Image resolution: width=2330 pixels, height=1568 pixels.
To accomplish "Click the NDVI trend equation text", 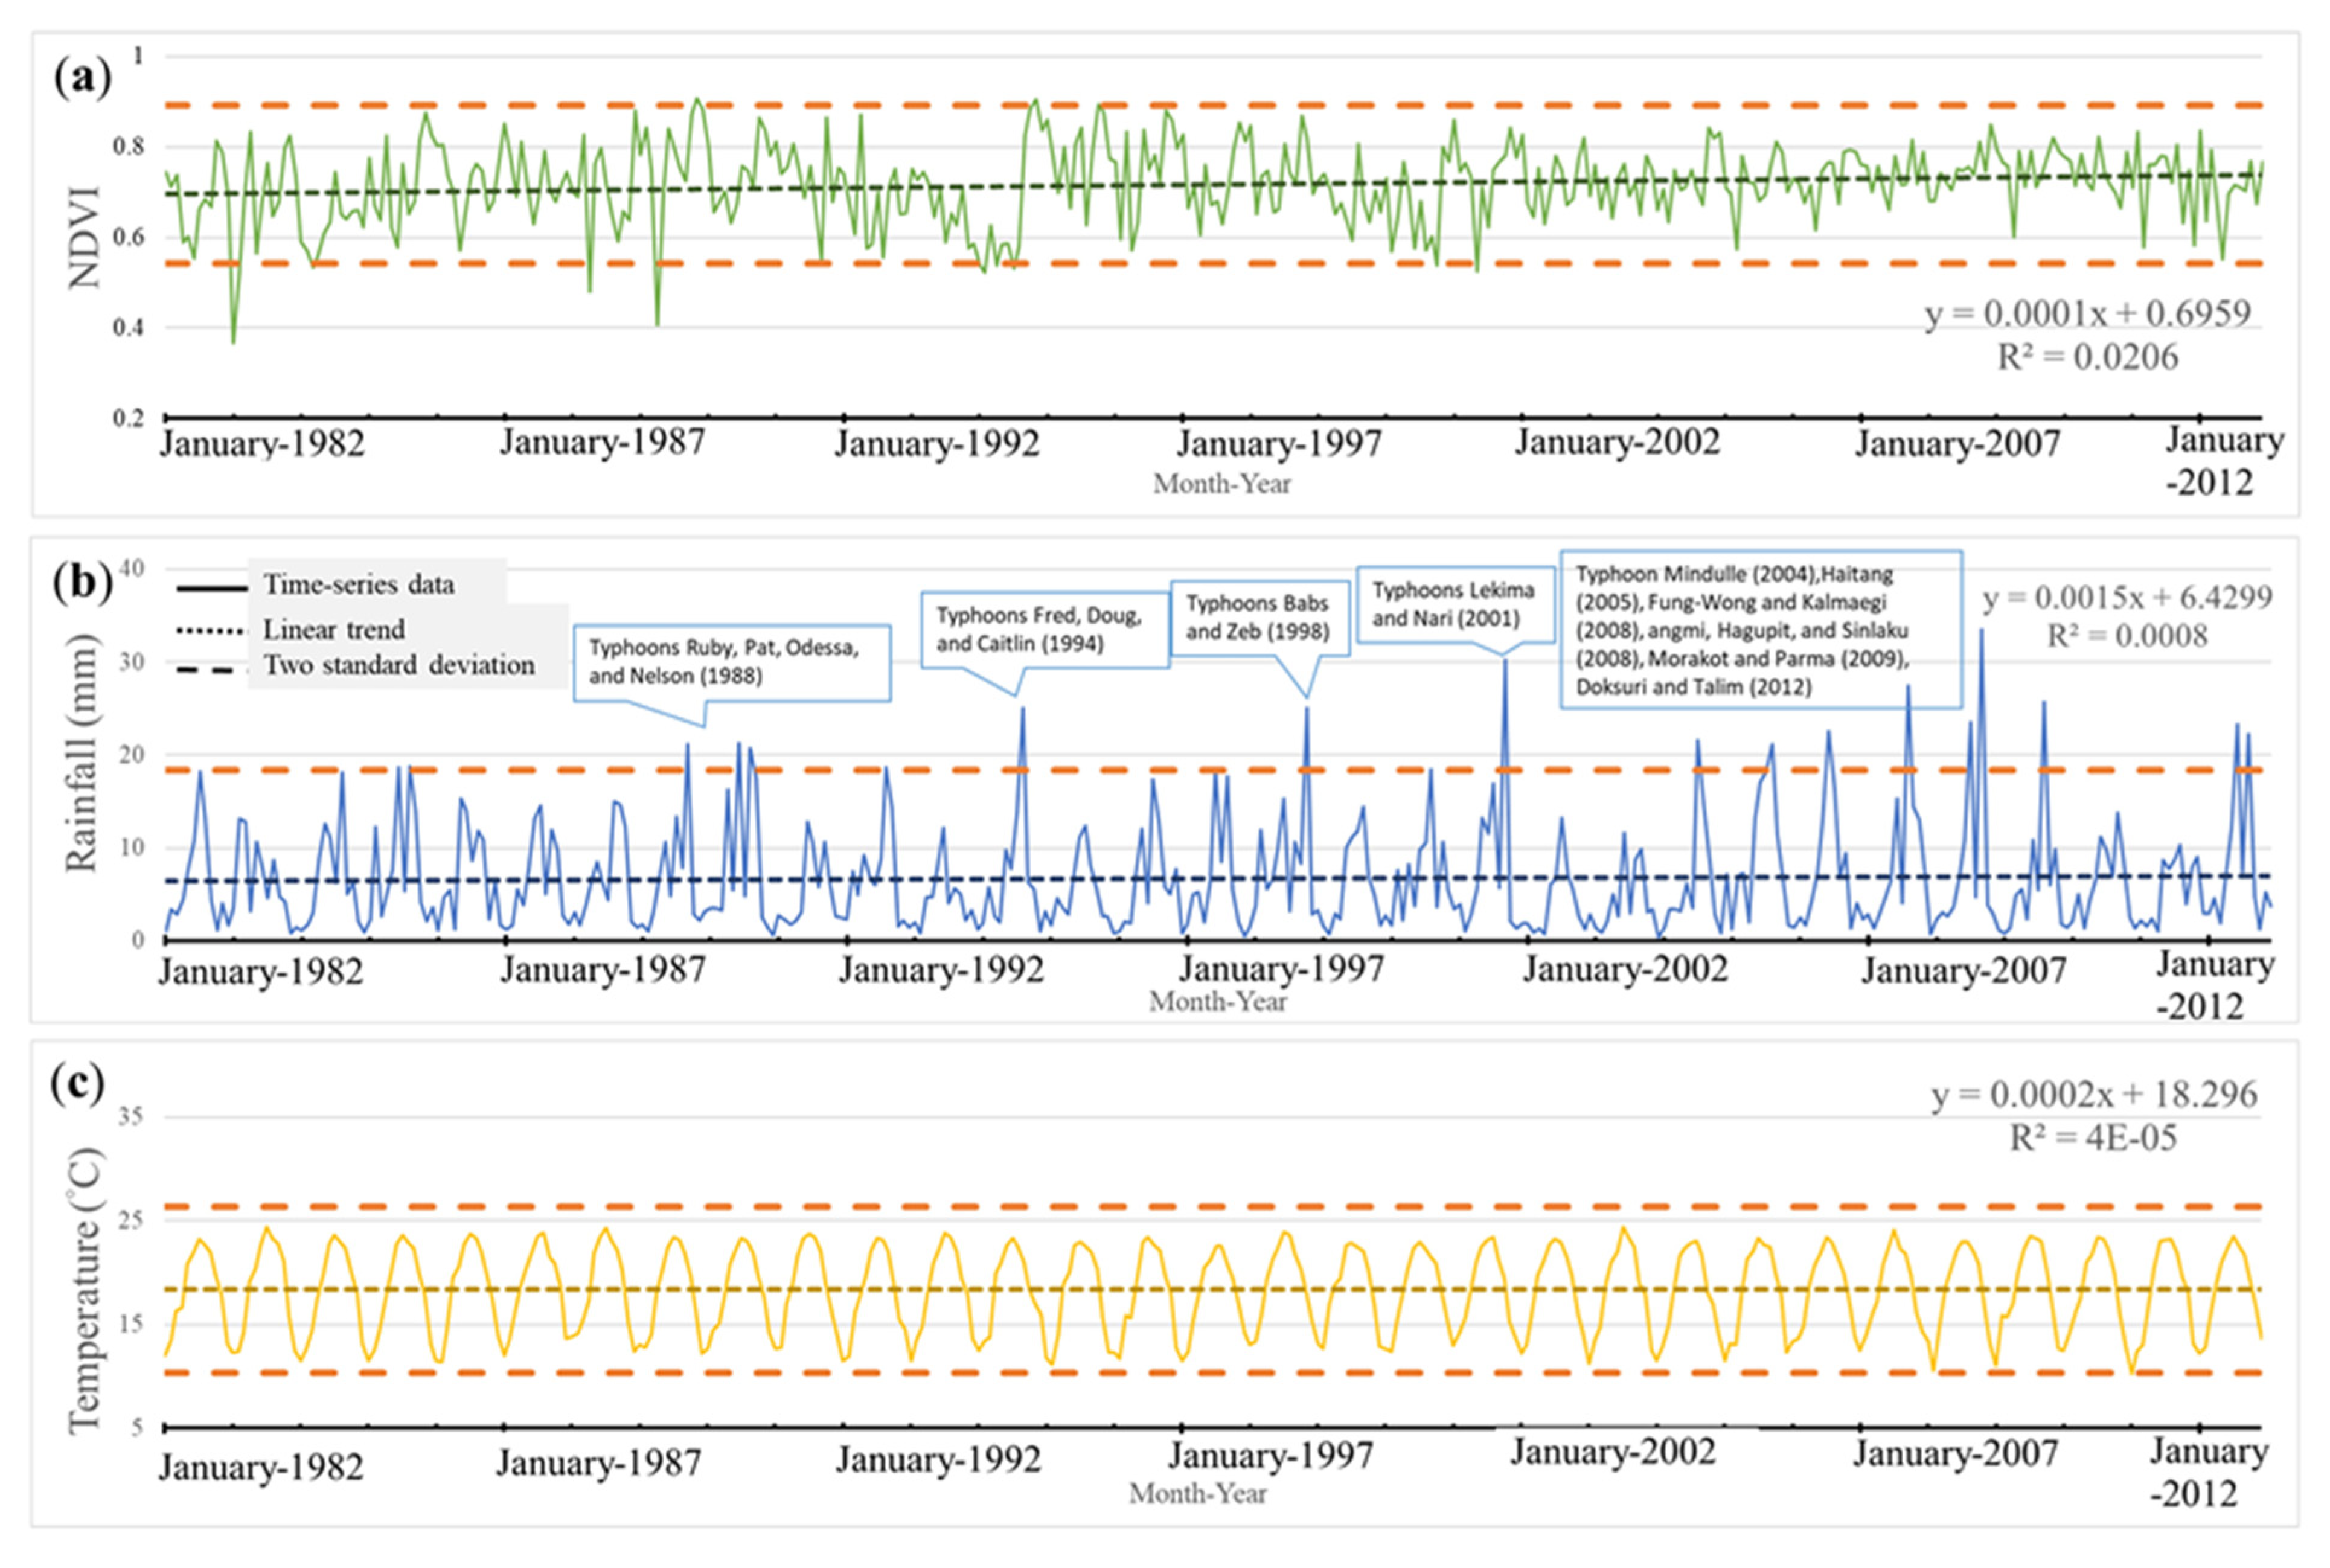I will [2087, 315].
